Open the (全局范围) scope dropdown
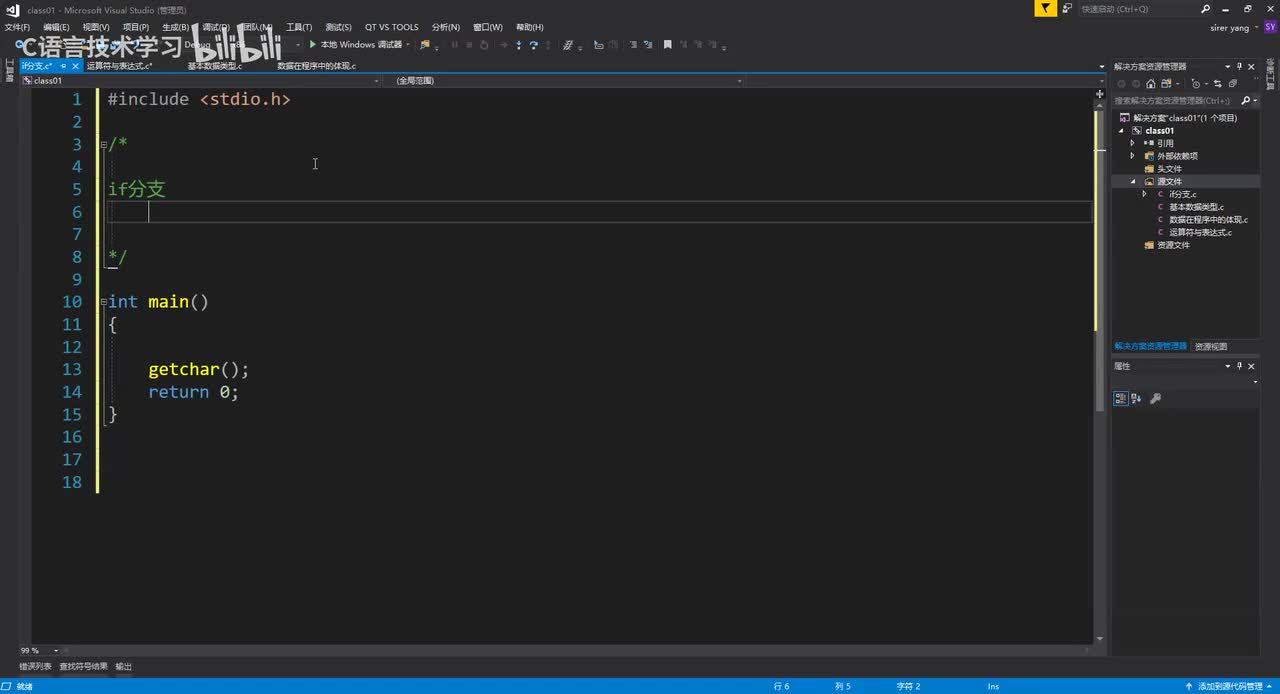Viewport: 1280px width, 694px height. [738, 80]
